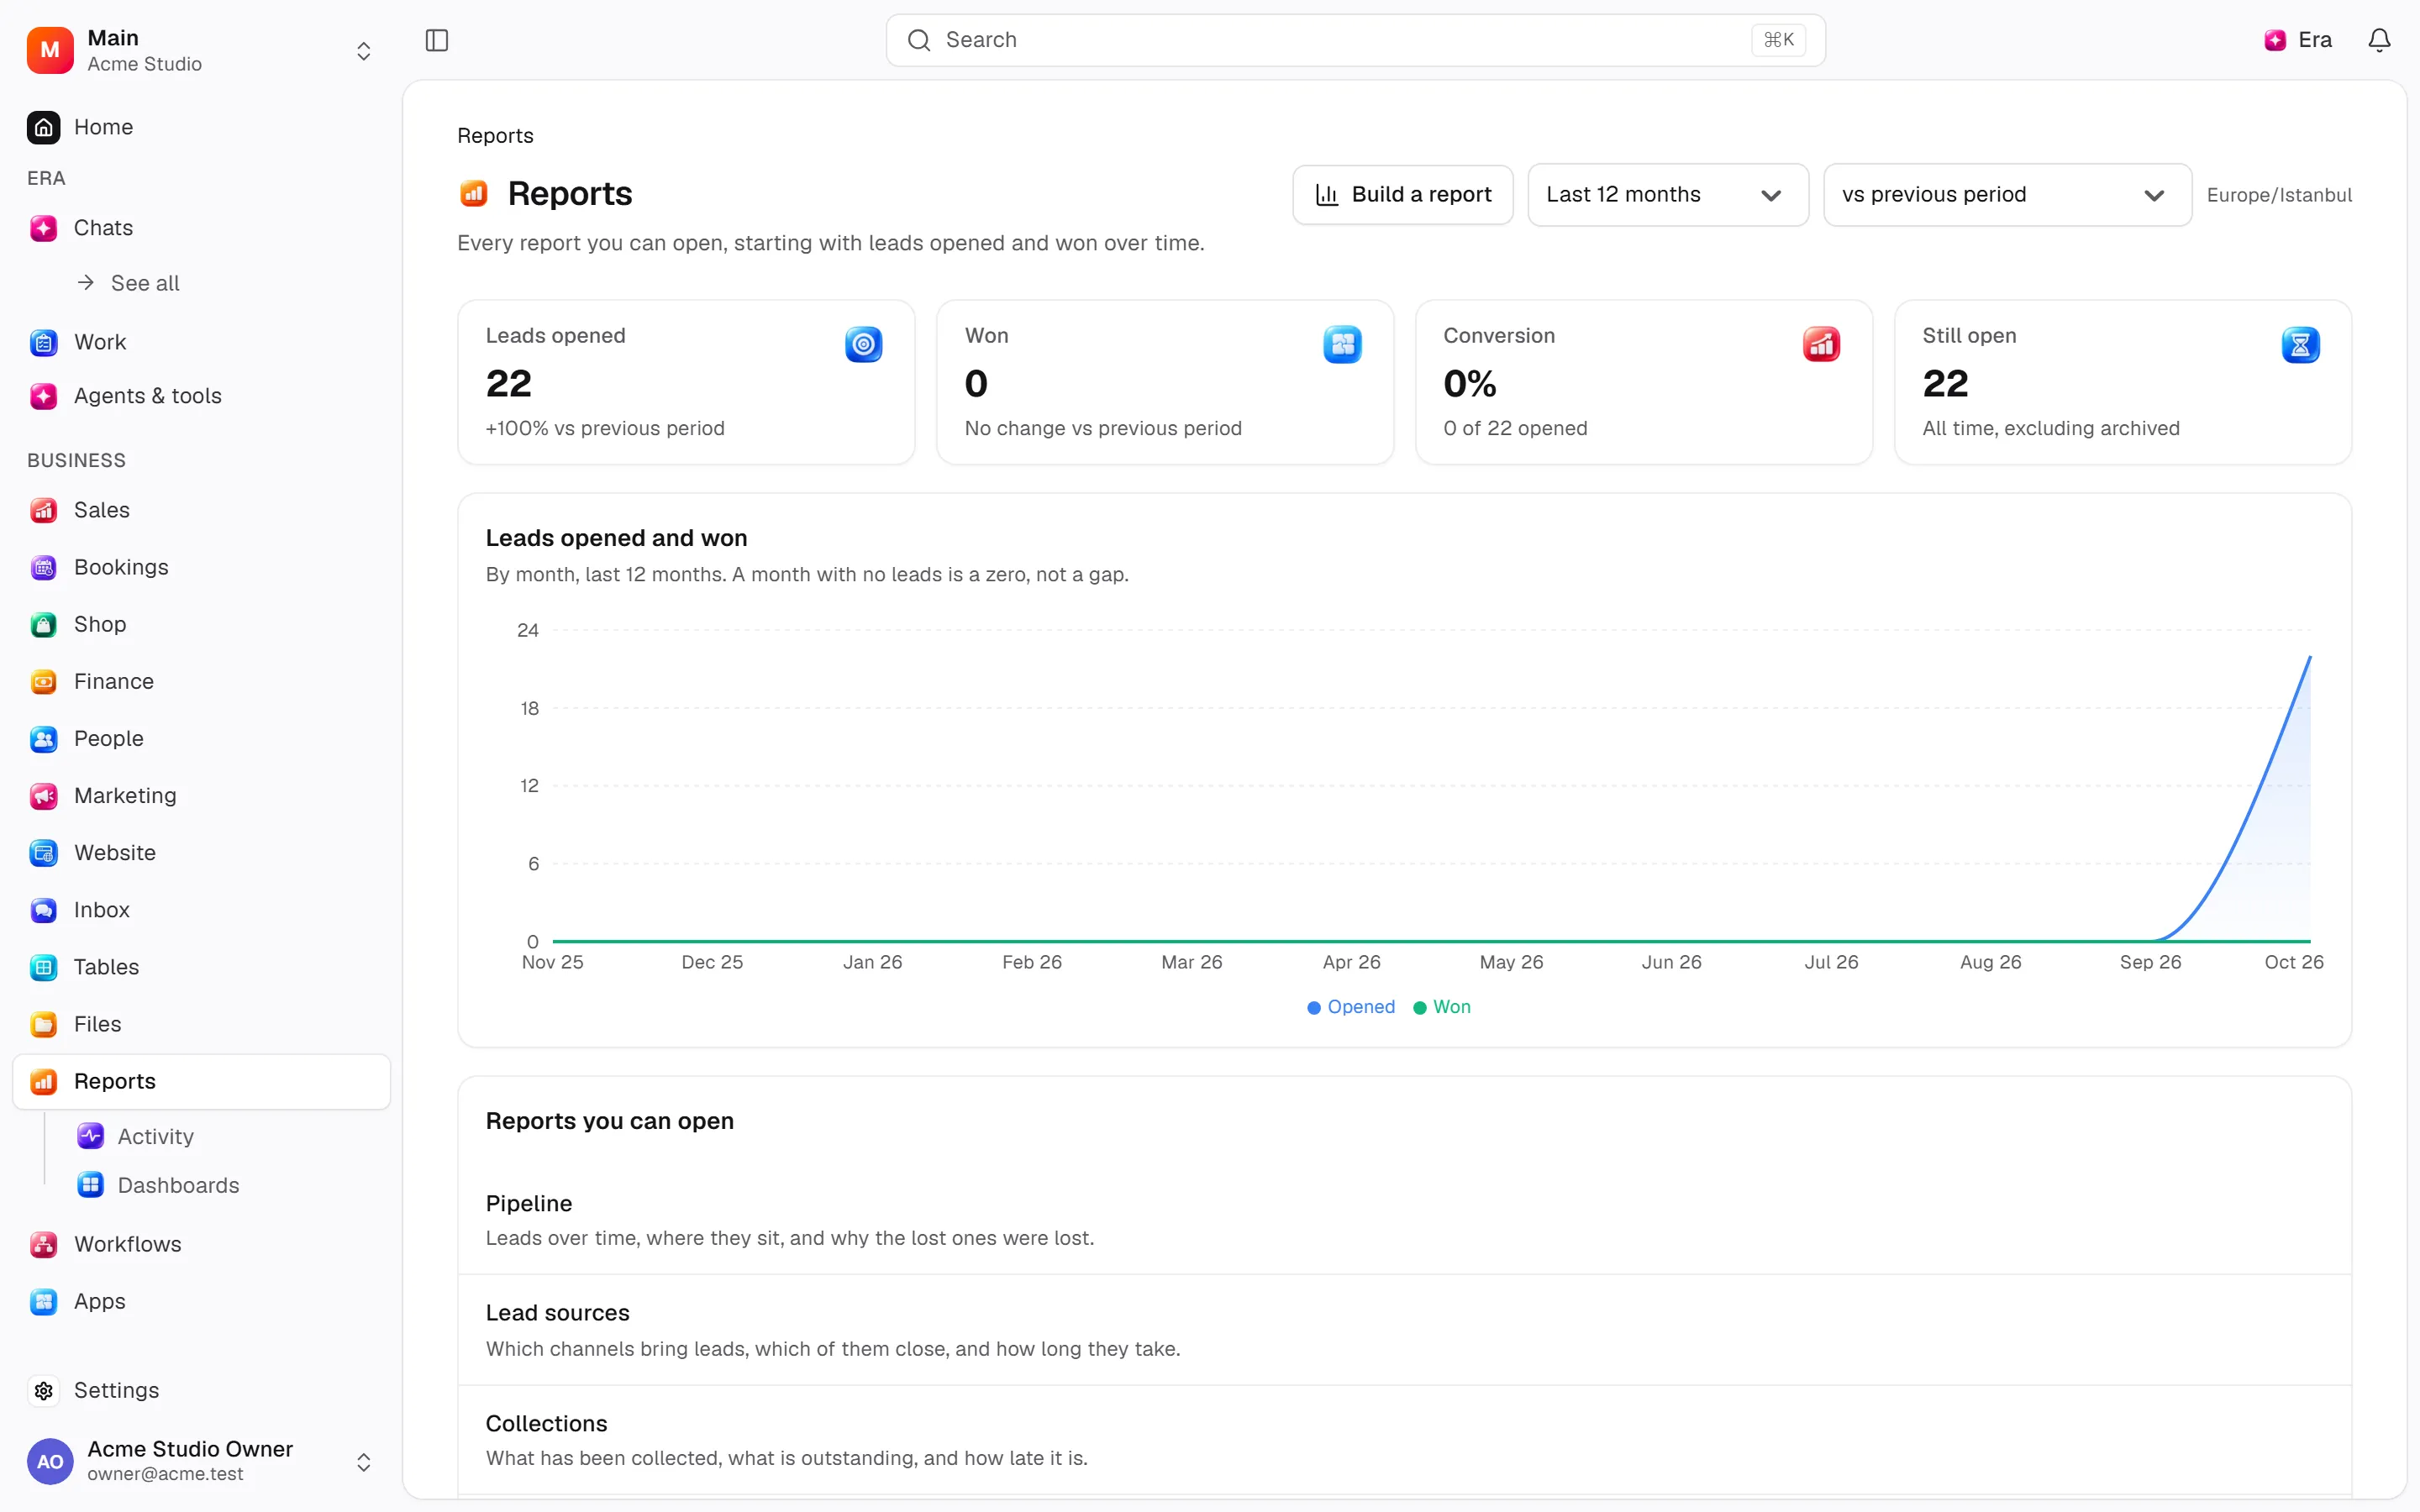Click the Build a report button
The height and width of the screenshot is (1512, 2420).
point(1402,195)
